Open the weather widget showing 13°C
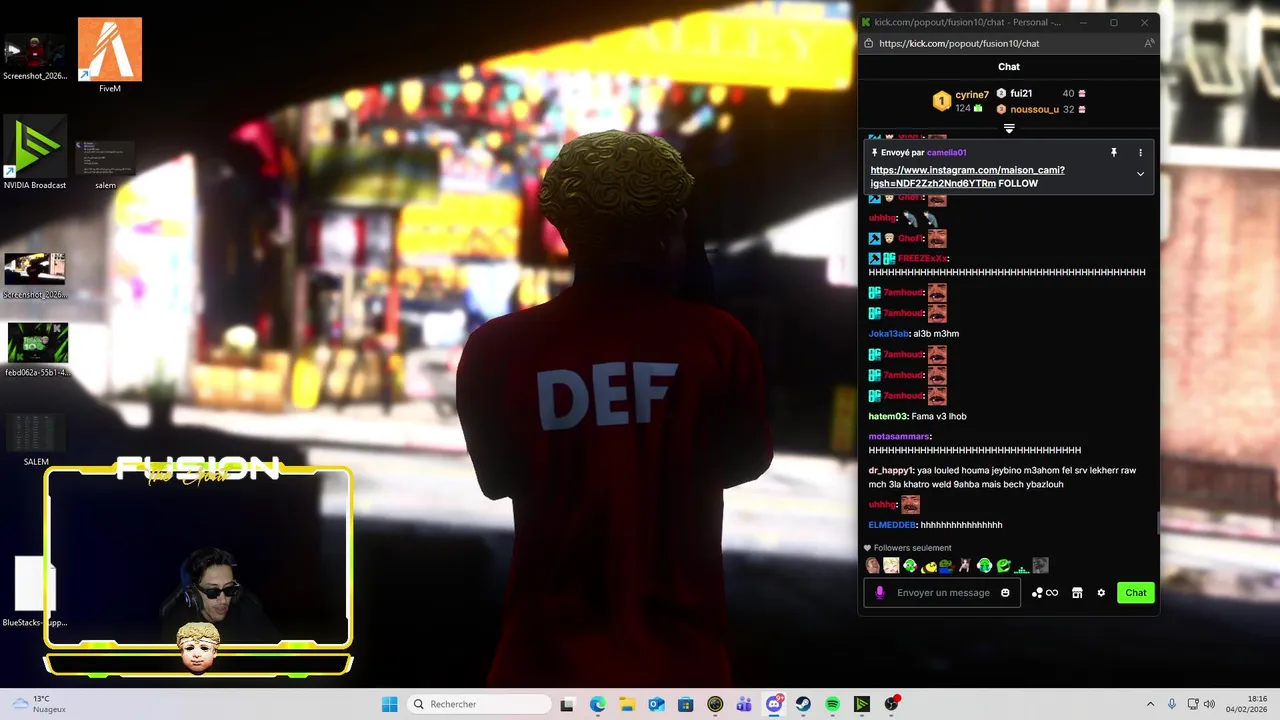This screenshot has height=720, width=1280. [x=40, y=704]
